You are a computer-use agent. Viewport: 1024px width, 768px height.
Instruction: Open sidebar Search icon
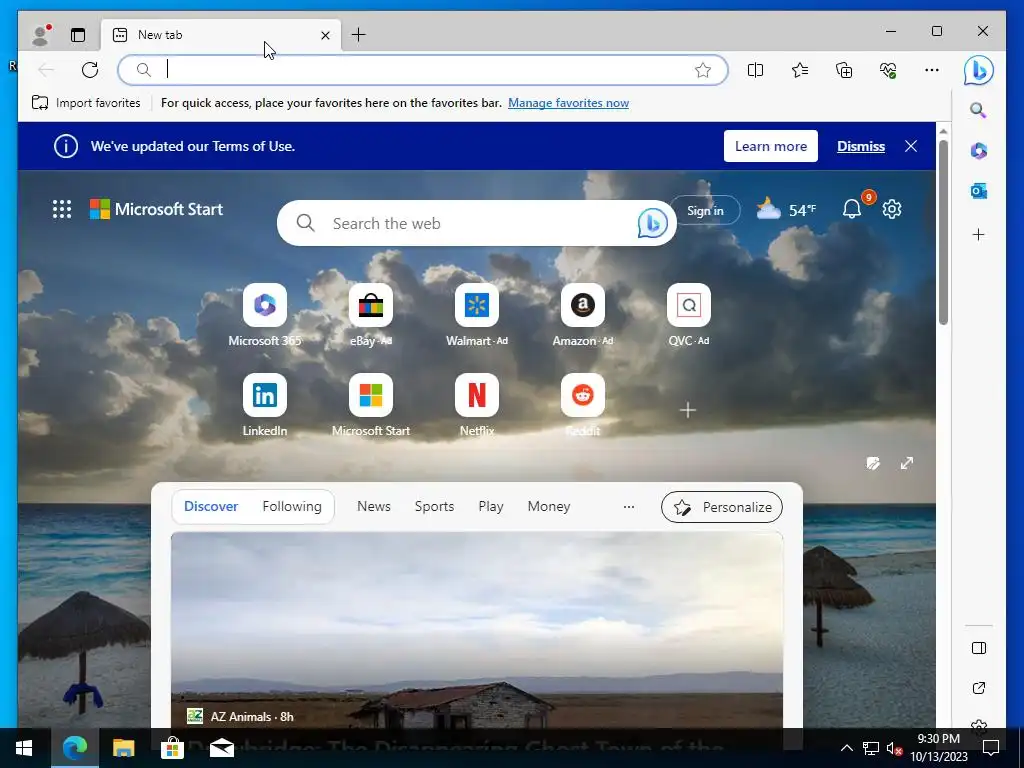978,110
